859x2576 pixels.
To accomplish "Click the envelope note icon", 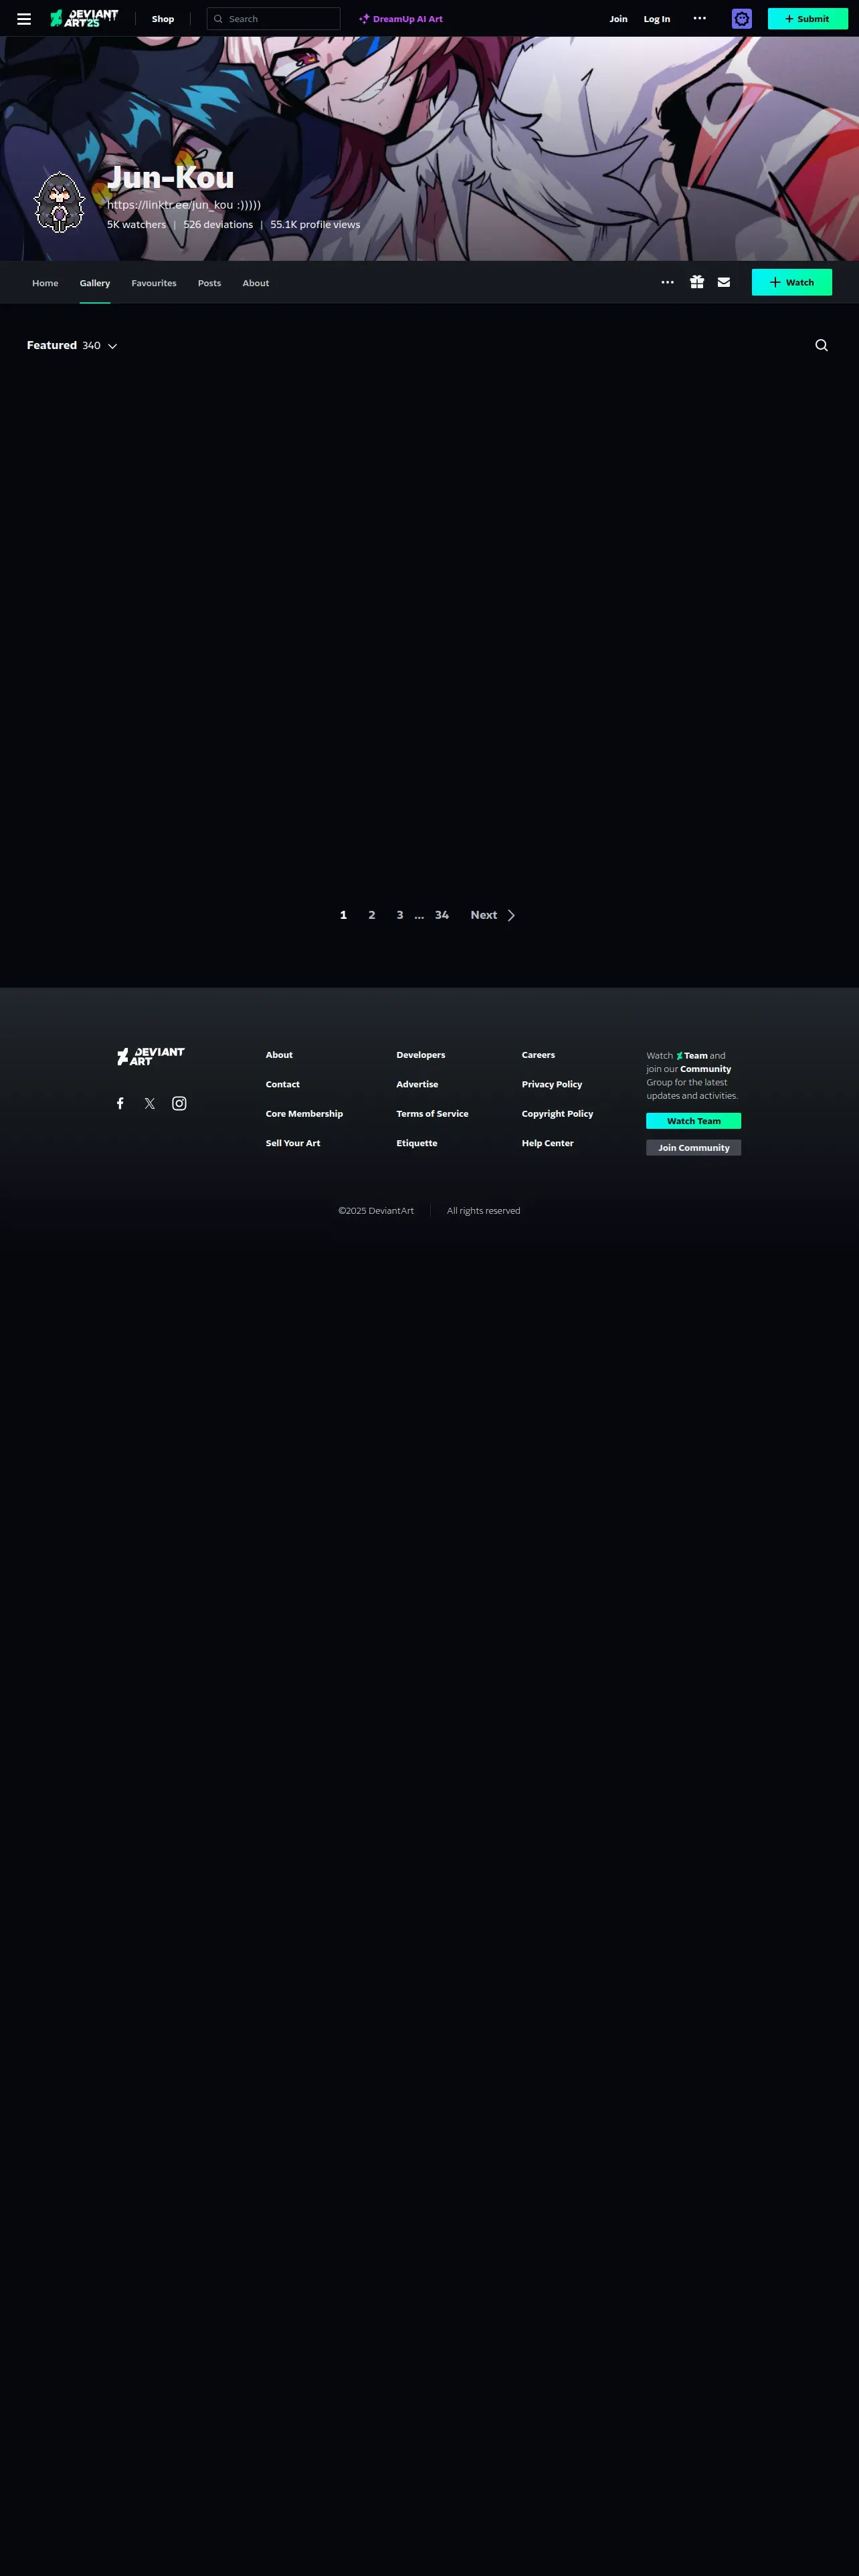I will pos(724,282).
